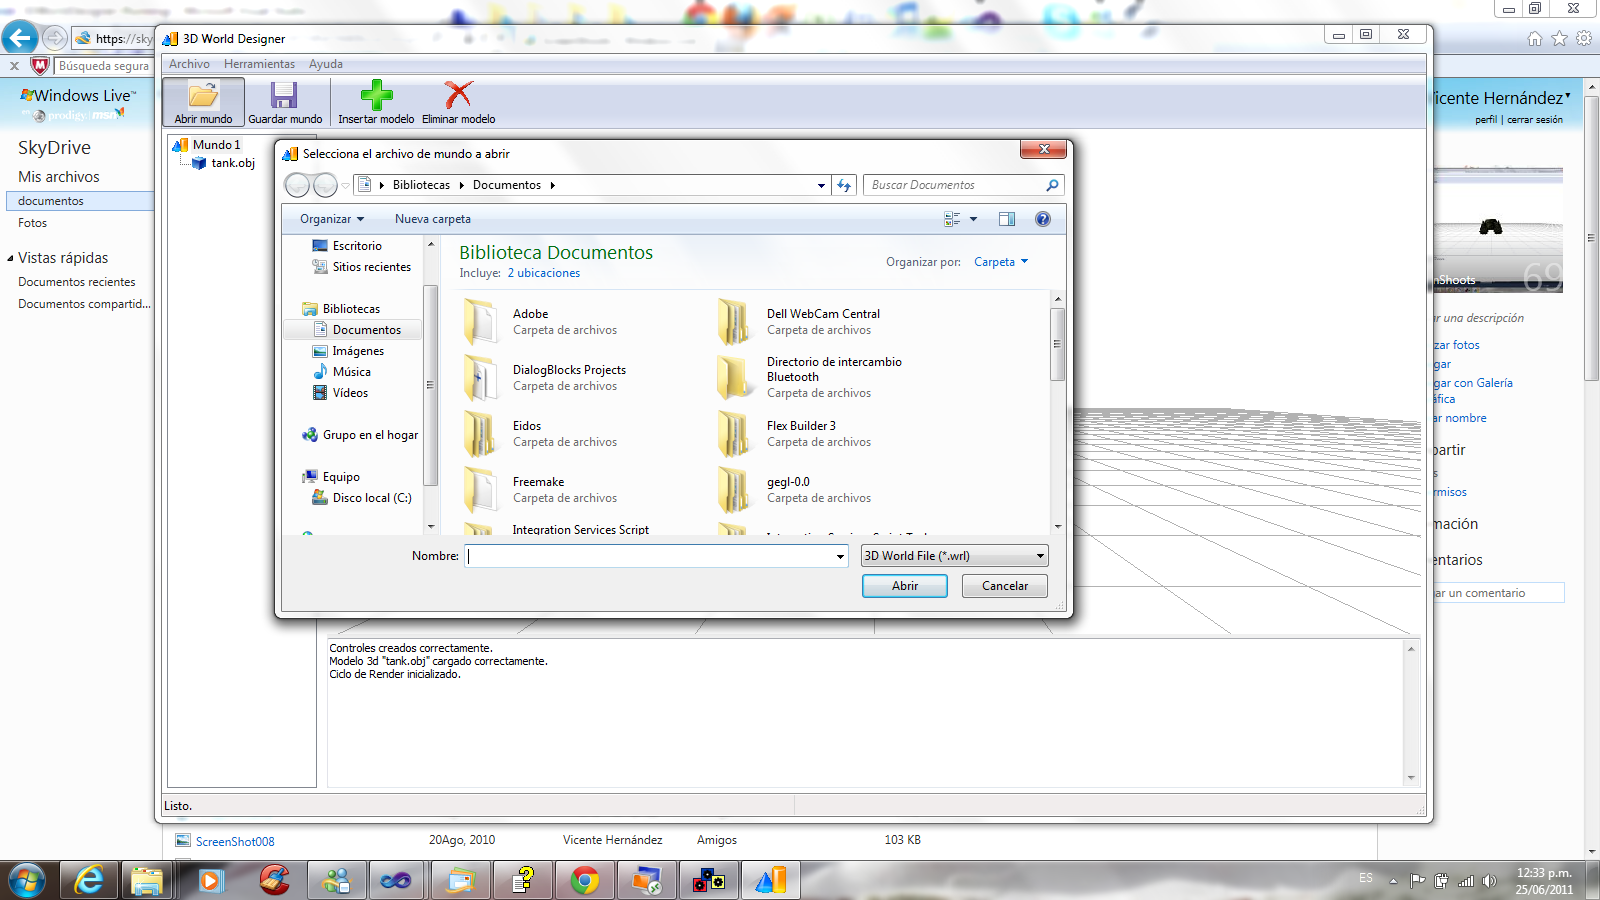This screenshot has height=900, width=1600.
Task: Click the browser back arrow button
Action: pyautogui.click(x=19, y=38)
